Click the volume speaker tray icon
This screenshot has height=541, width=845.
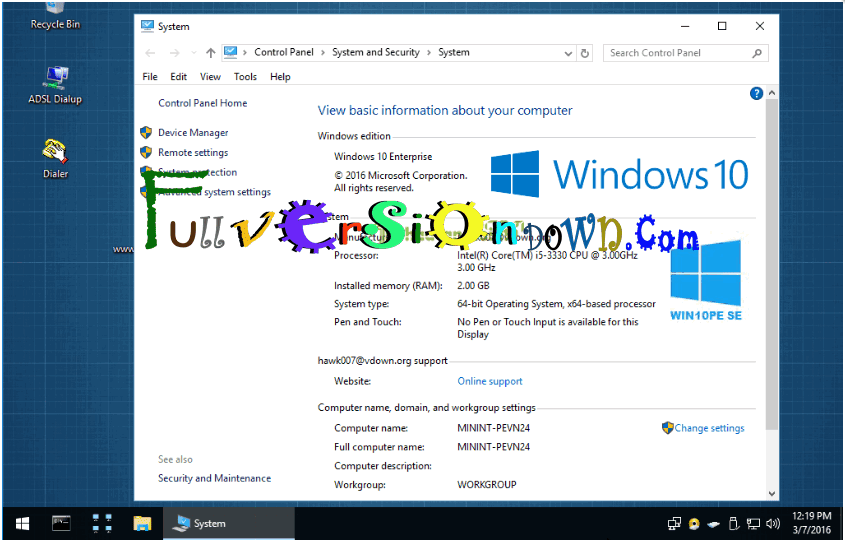pos(773,523)
